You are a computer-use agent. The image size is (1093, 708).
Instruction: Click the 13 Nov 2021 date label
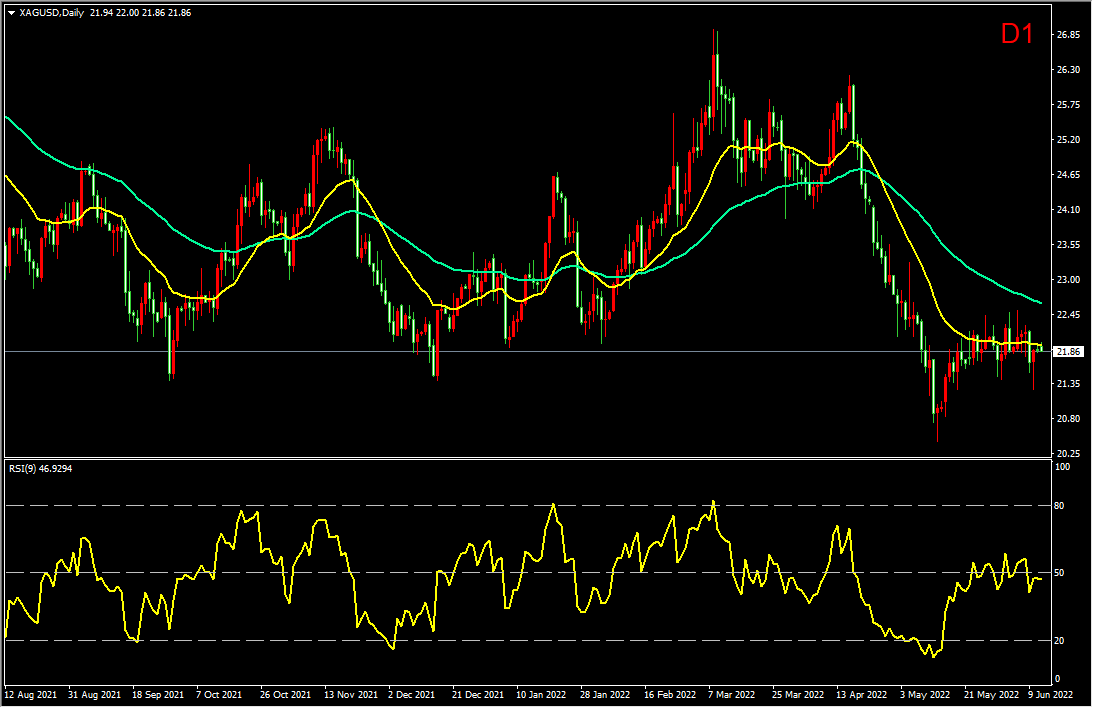(x=351, y=695)
